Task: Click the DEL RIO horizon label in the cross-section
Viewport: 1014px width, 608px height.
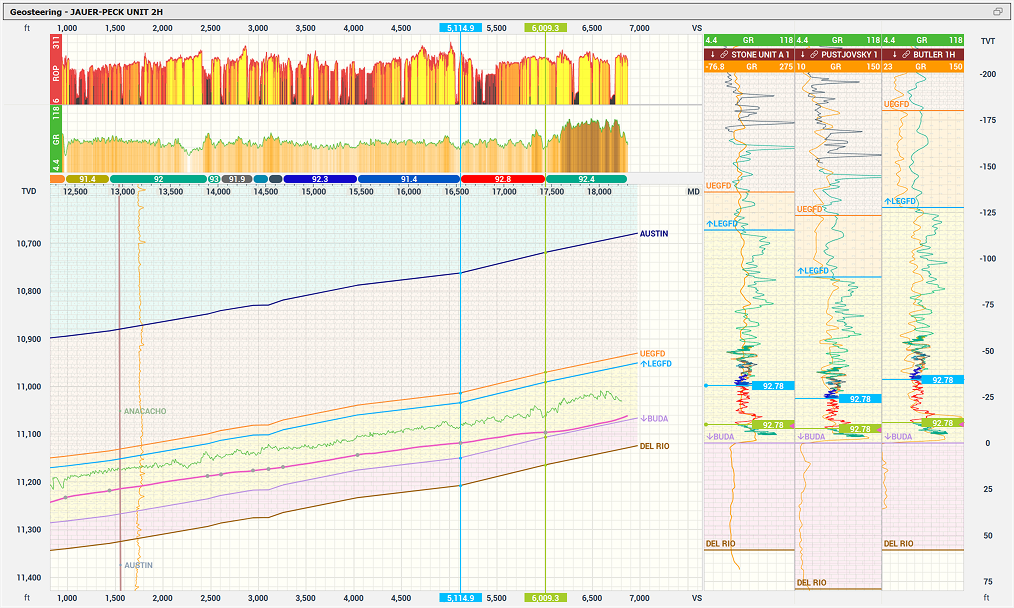Action: (654, 446)
